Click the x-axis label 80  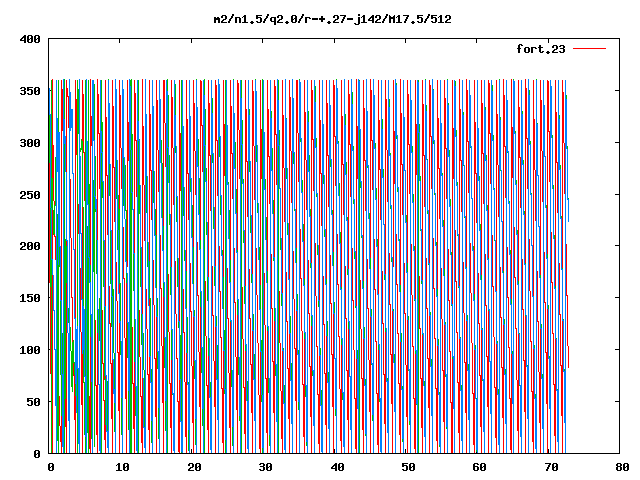tap(622, 467)
